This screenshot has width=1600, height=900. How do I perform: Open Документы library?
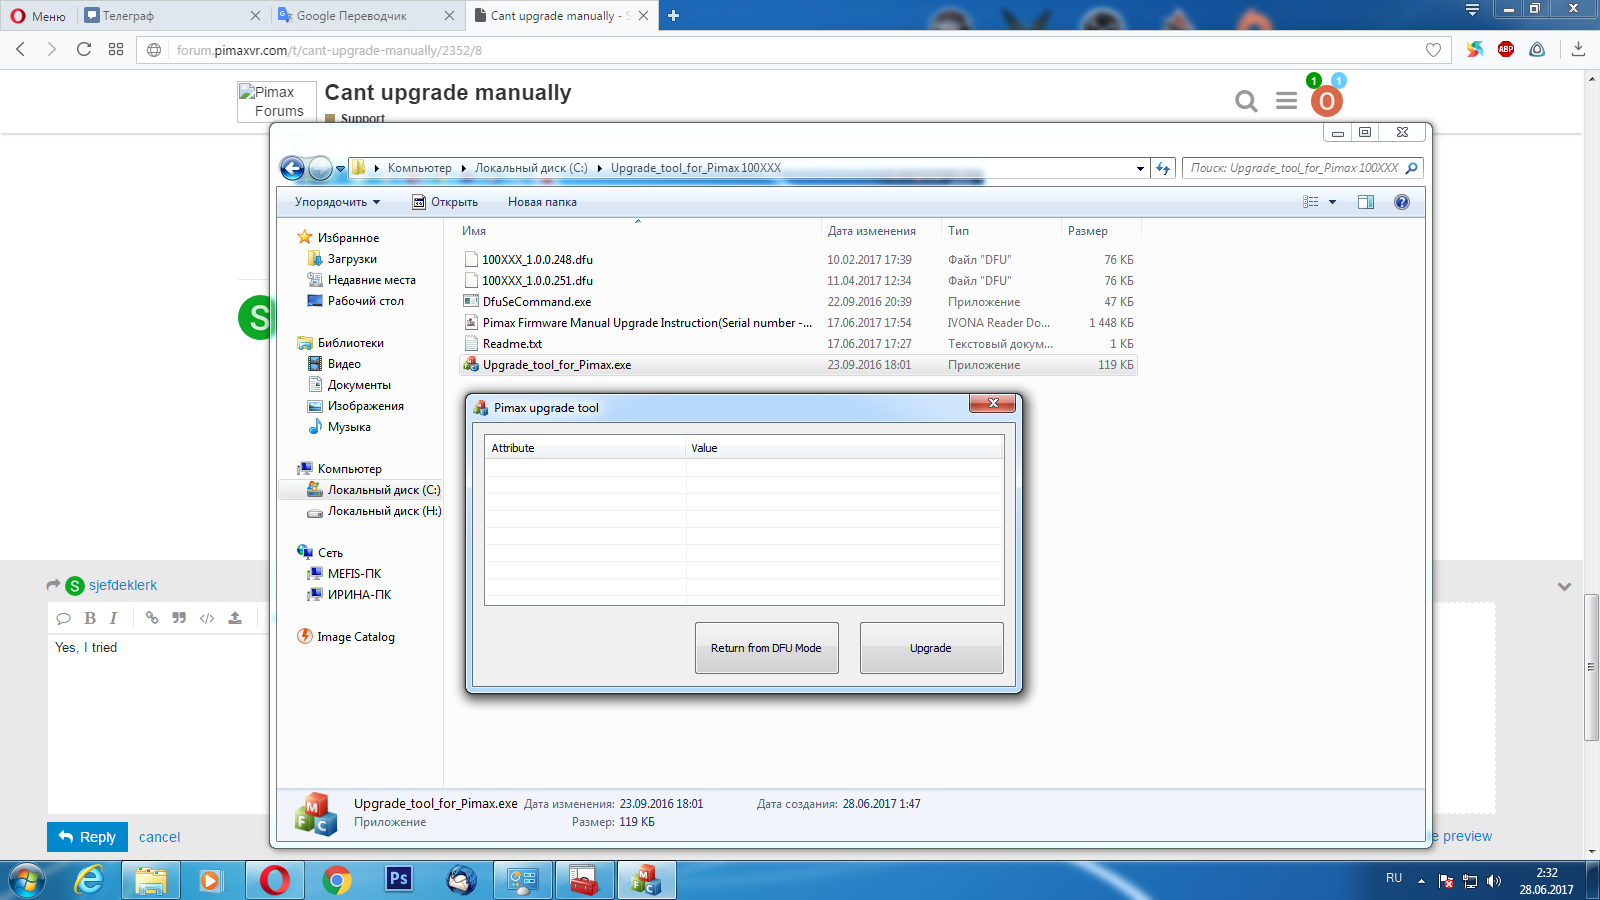359,385
